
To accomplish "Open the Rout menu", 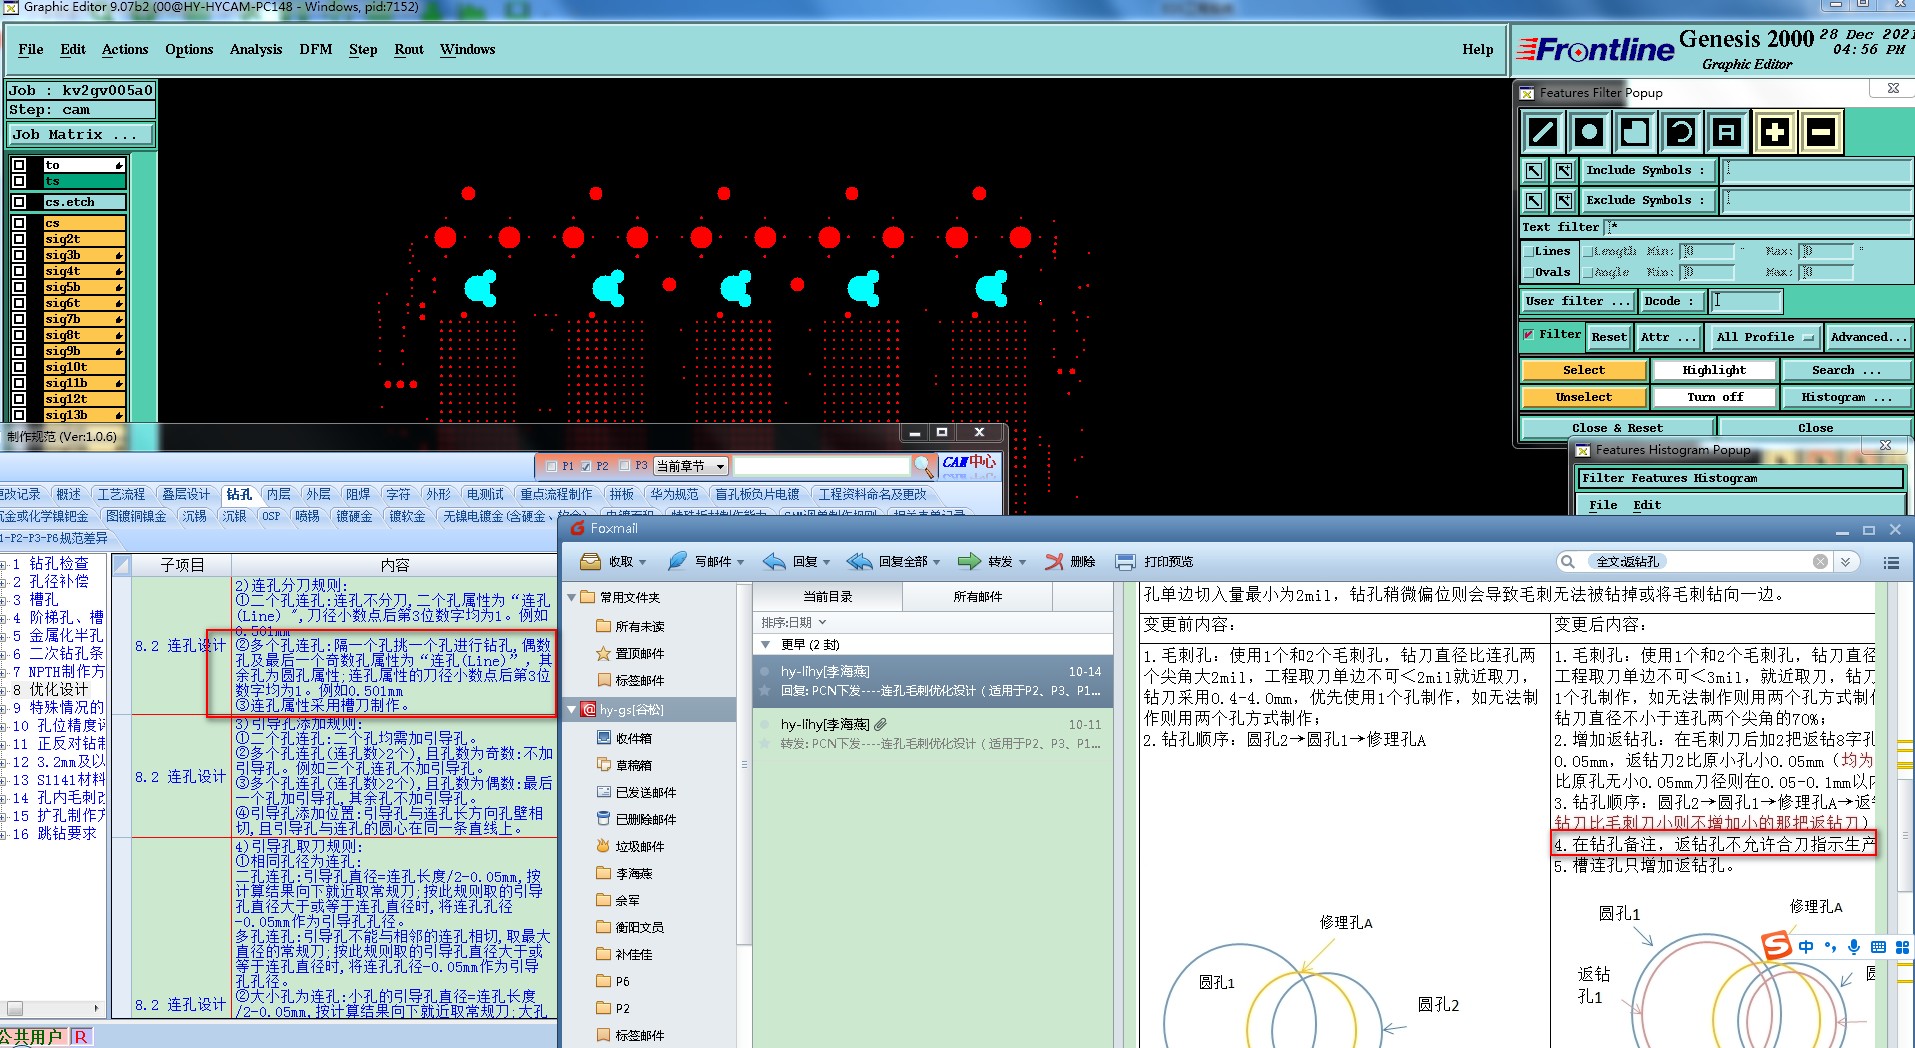I will tap(409, 49).
